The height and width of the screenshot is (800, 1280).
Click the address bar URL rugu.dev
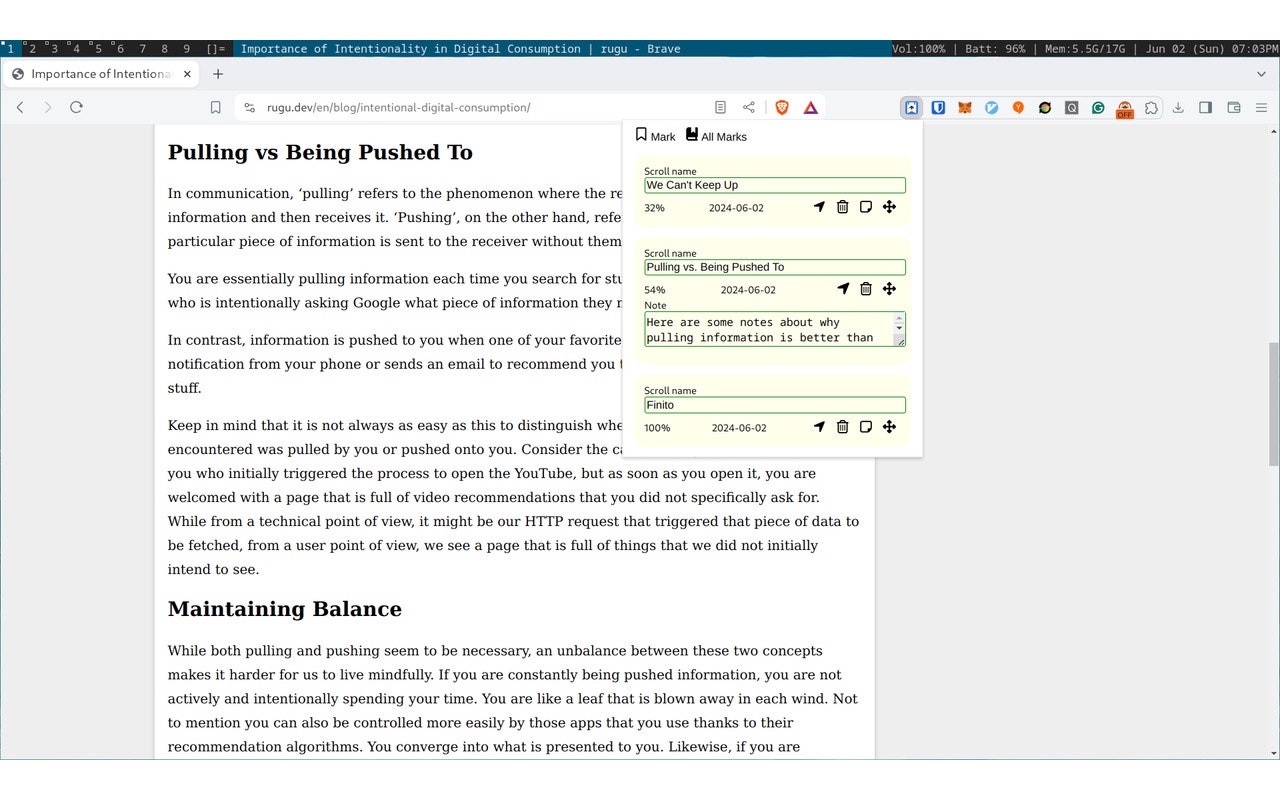coord(398,108)
